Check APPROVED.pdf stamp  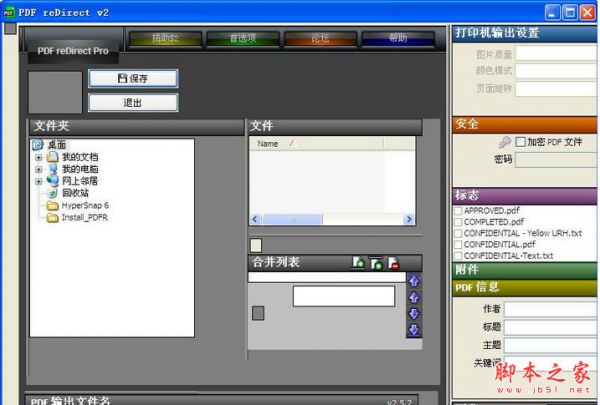tap(458, 211)
